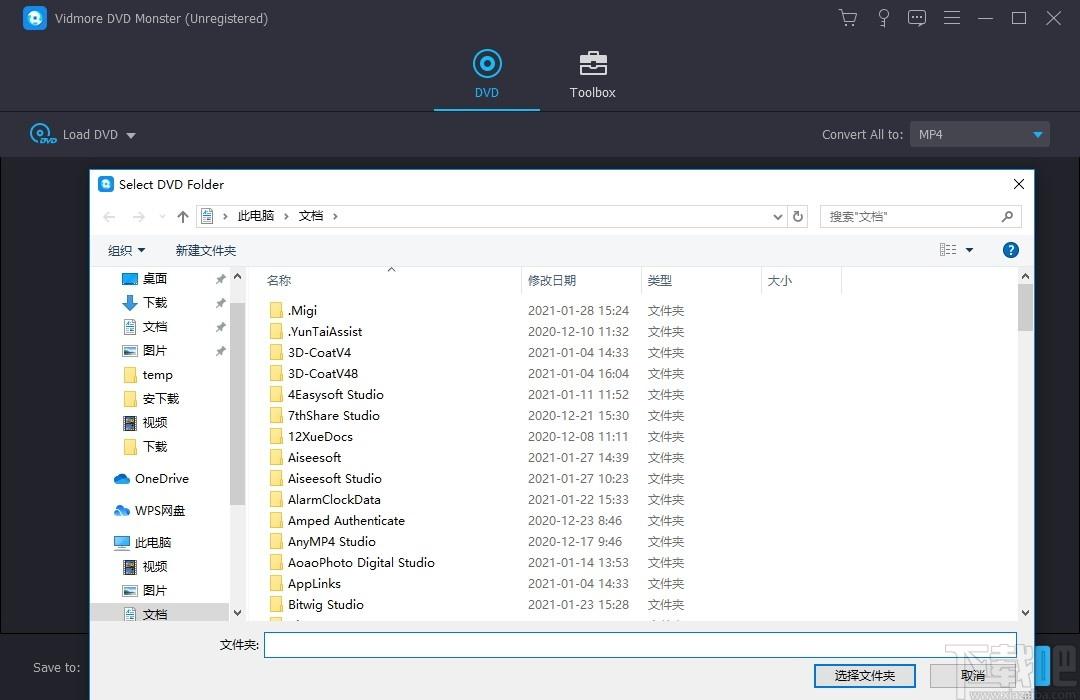Image resolution: width=1080 pixels, height=700 pixels.
Task: Select the AoaoPhoto Digital Studio folder
Action: pyautogui.click(x=361, y=563)
